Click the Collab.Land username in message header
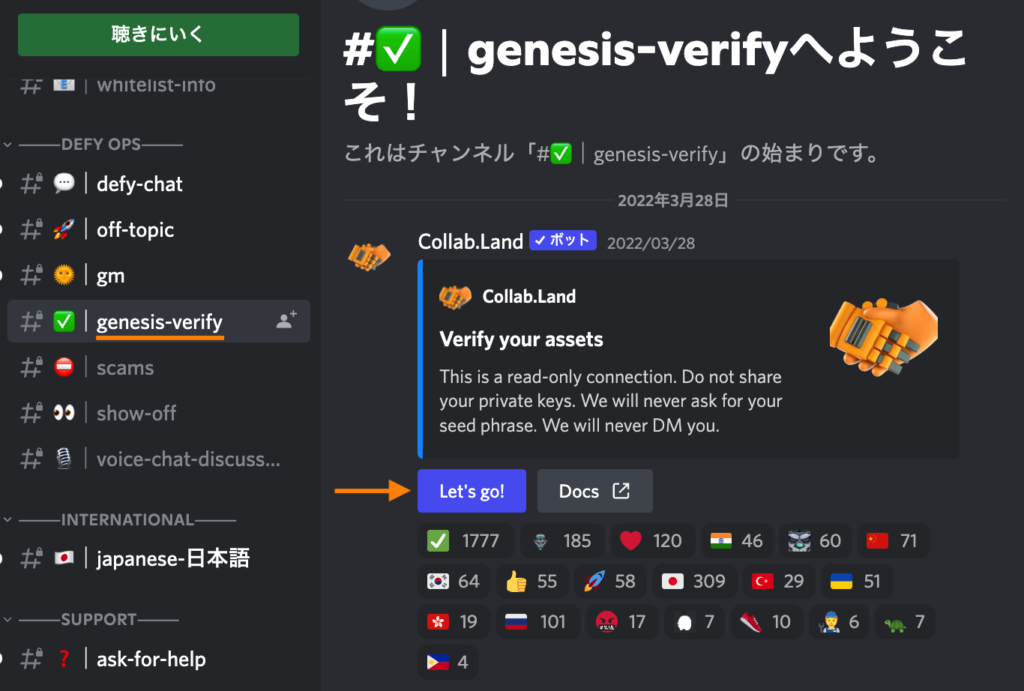Screen dimensions: 1024x691 (470, 242)
